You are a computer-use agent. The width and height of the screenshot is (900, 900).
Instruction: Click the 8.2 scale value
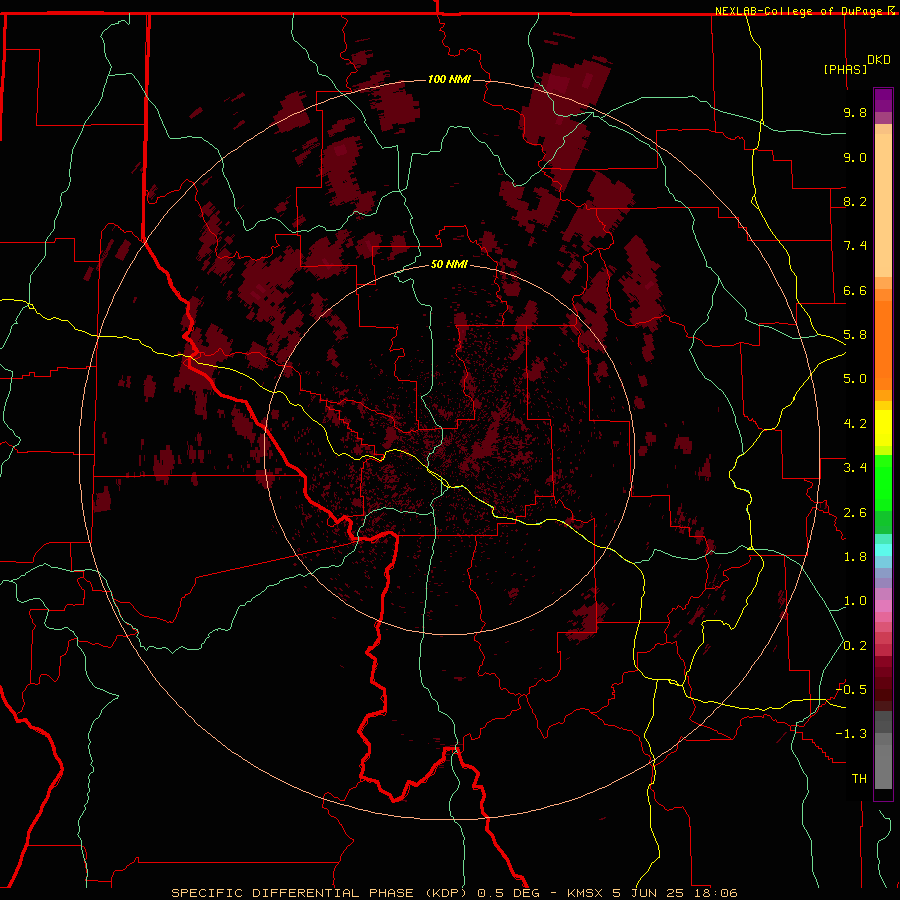(855, 201)
